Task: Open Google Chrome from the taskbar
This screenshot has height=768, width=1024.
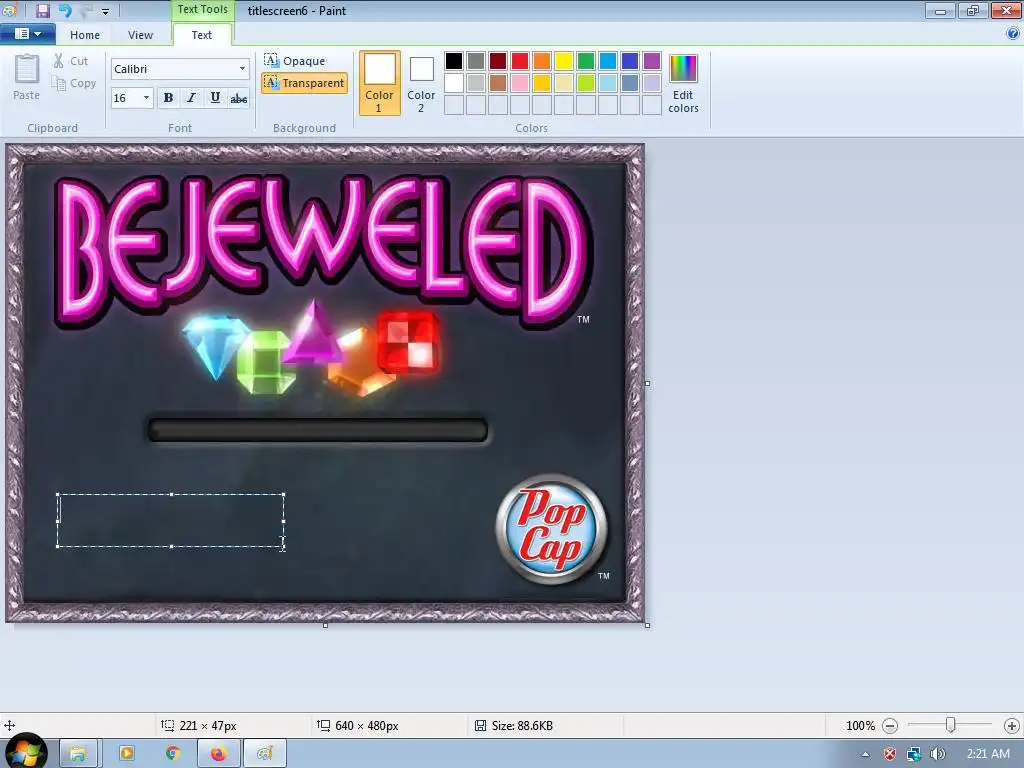Action: point(172,754)
